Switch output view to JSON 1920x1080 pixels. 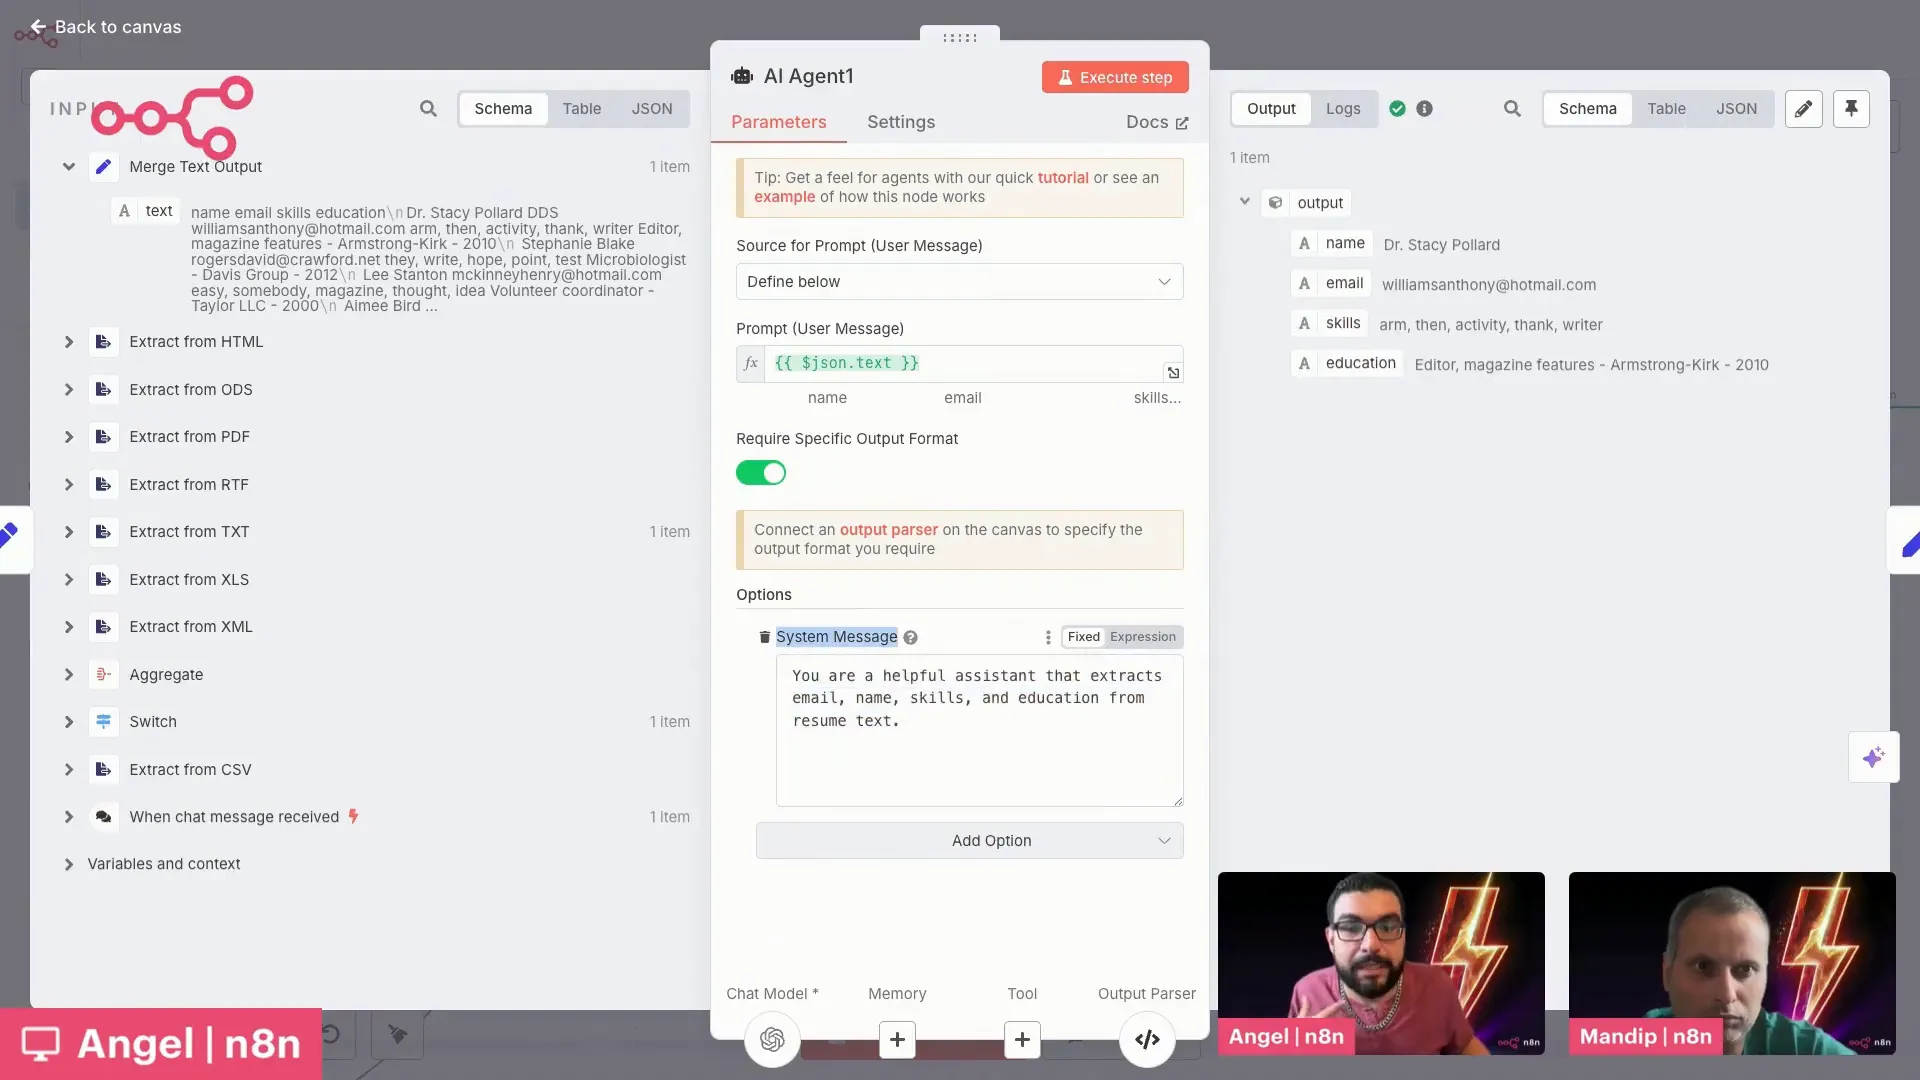coord(1736,109)
